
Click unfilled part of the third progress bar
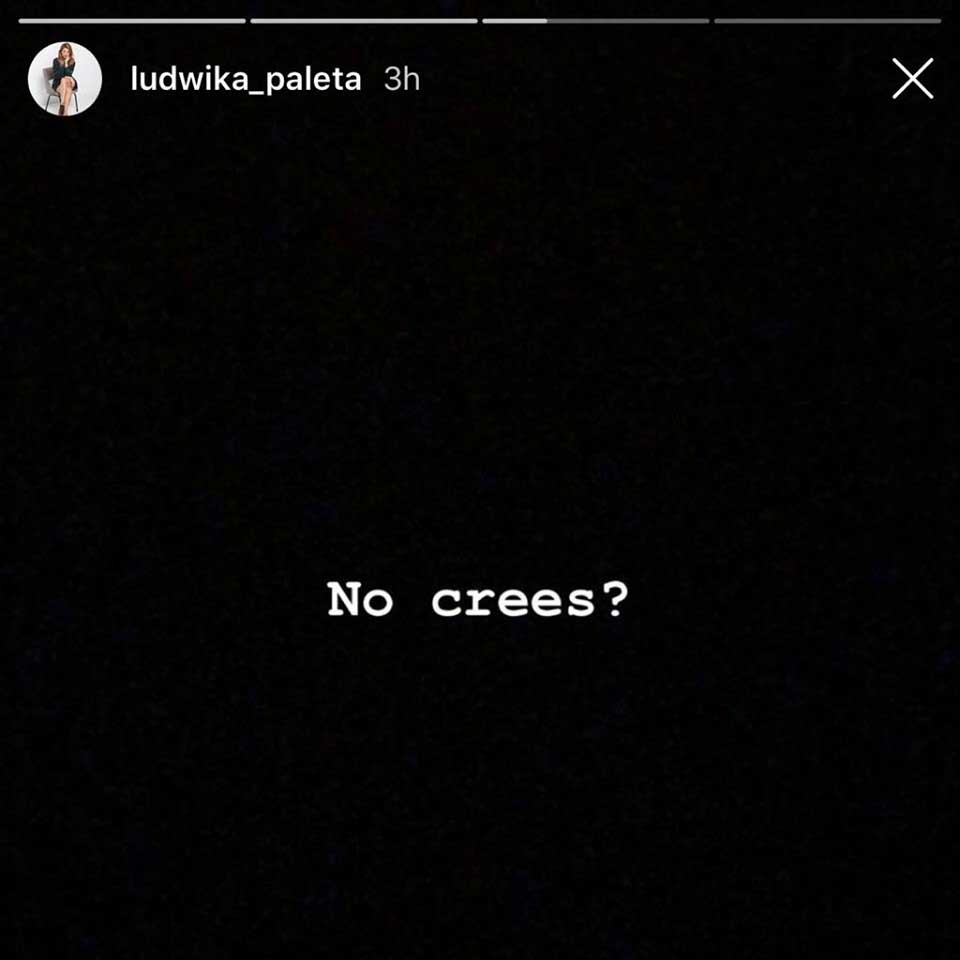point(628,21)
